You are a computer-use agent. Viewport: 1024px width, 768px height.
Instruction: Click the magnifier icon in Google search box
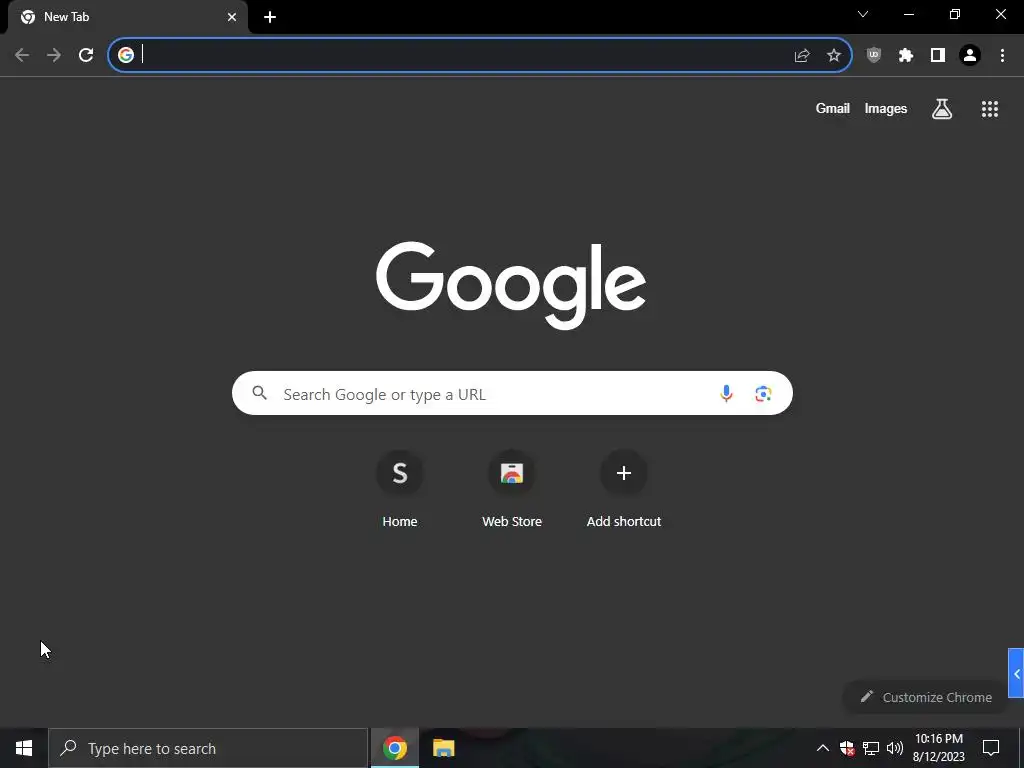[260, 392]
